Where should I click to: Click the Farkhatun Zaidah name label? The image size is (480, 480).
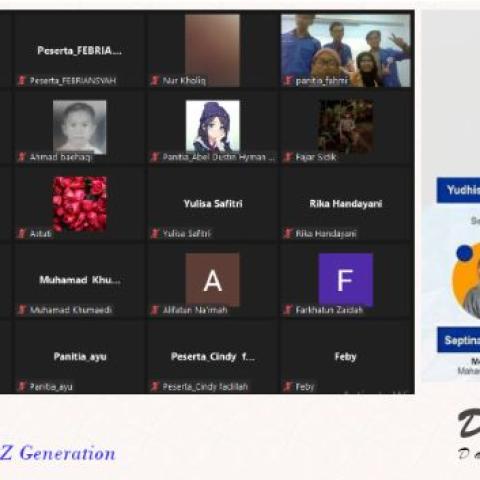(x=329, y=310)
